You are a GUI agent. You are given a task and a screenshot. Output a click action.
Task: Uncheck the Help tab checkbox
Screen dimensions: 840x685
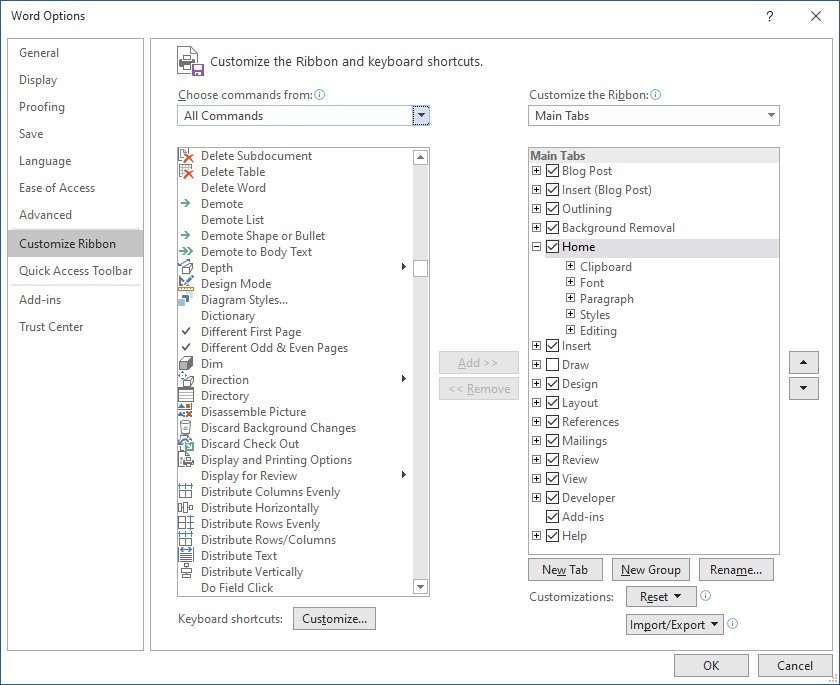pyautogui.click(x=552, y=536)
